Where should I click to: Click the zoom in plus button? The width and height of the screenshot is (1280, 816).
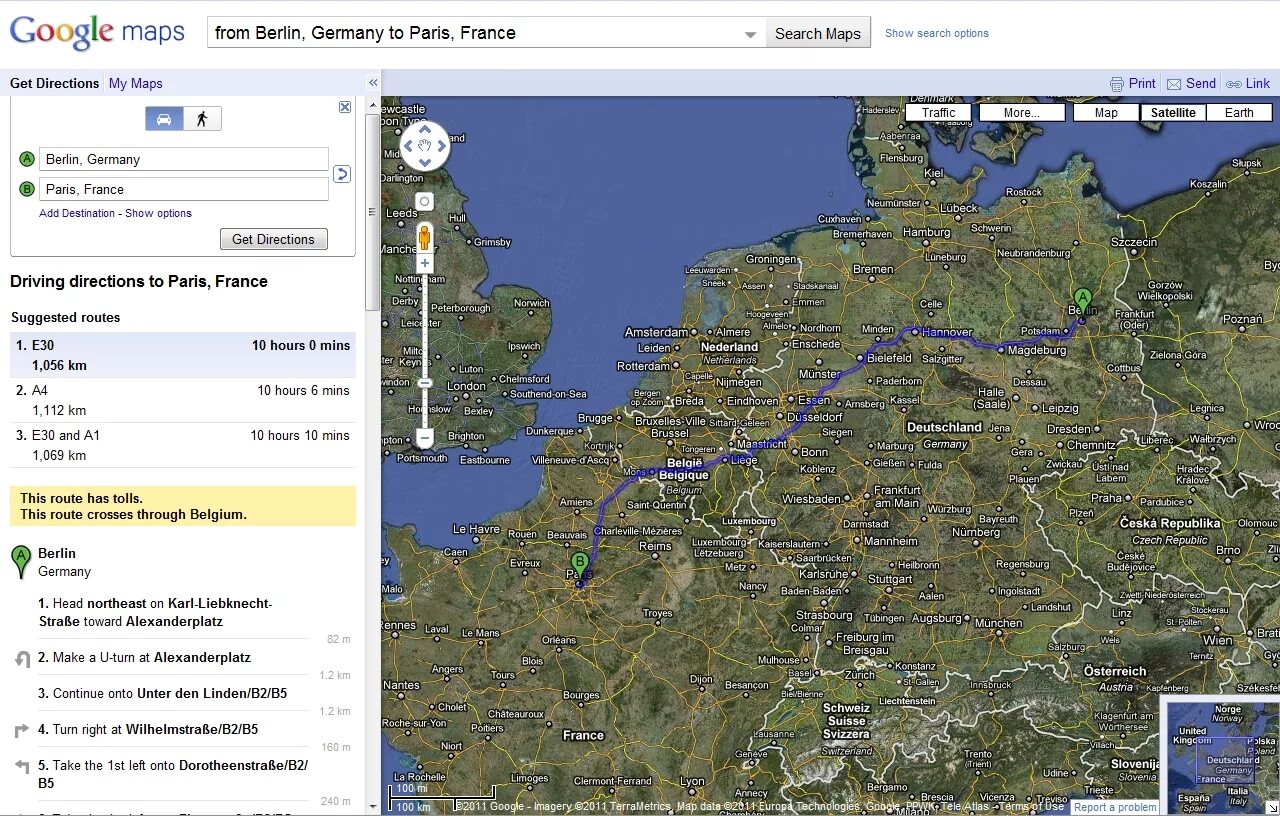pyautogui.click(x=425, y=263)
